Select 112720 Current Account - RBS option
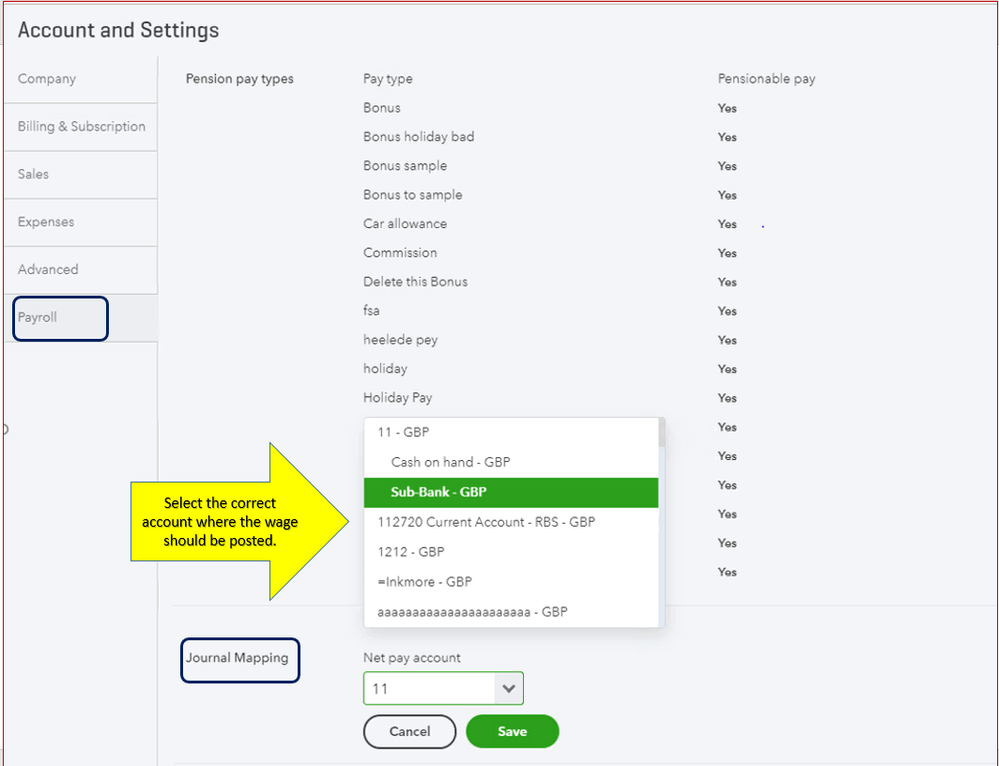 (487, 522)
